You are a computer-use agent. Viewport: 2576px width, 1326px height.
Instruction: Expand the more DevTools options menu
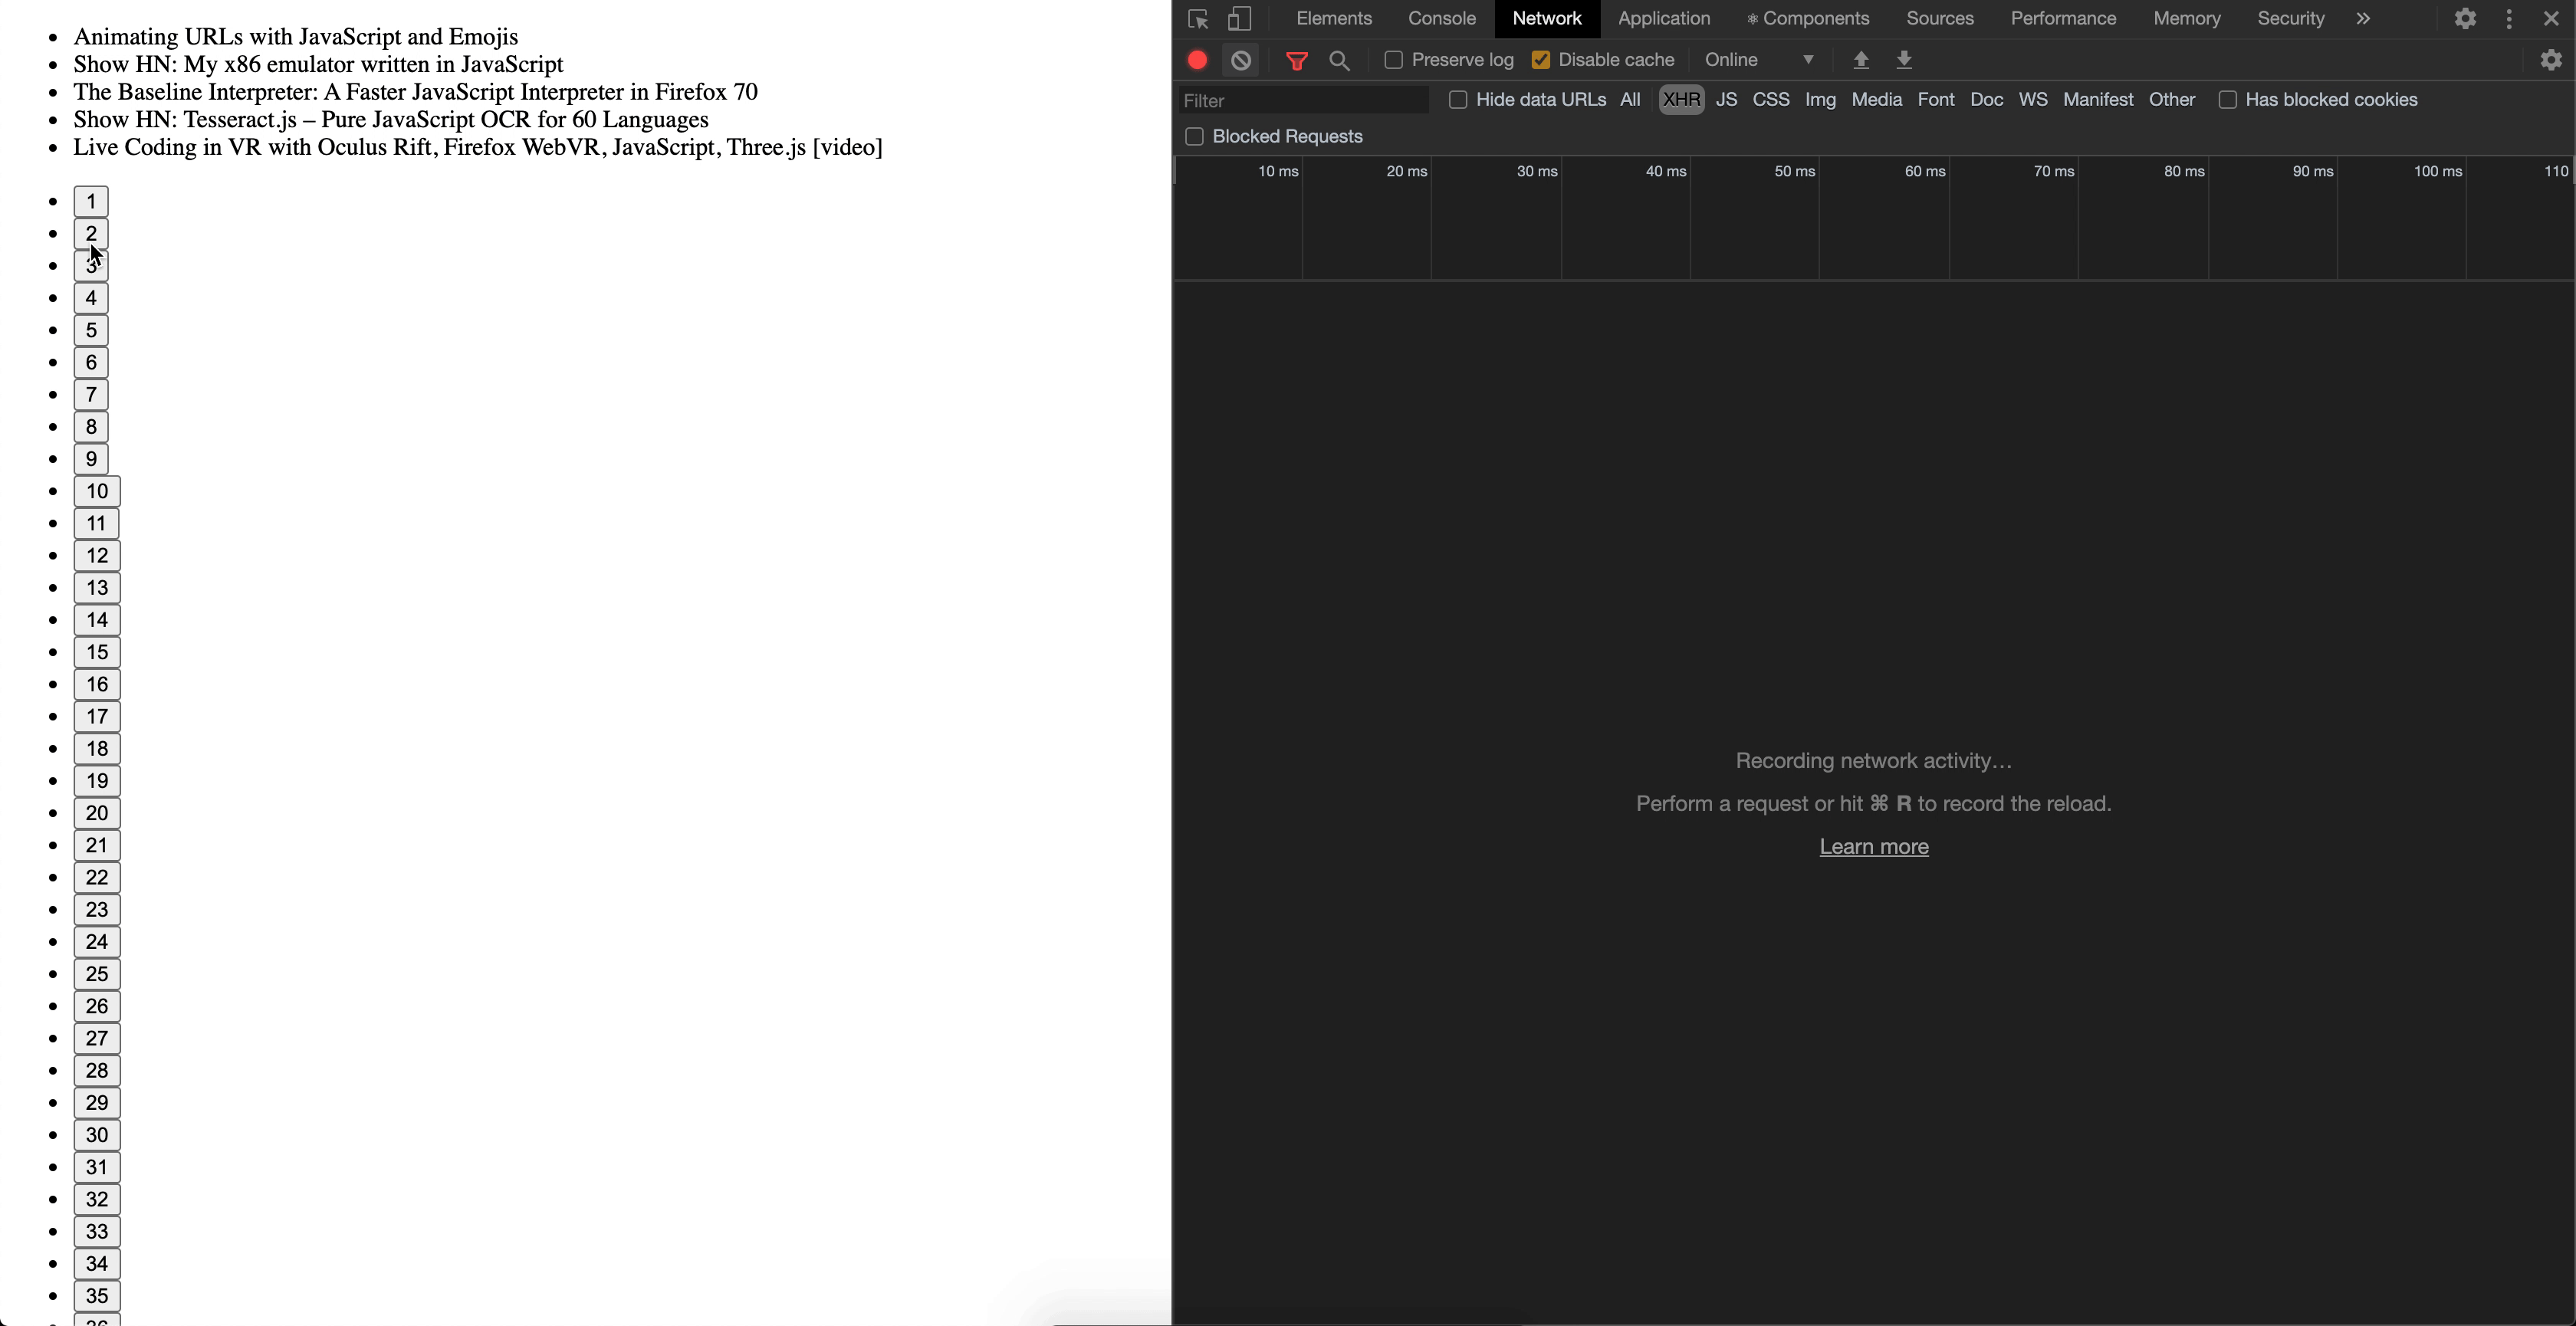(x=2510, y=18)
